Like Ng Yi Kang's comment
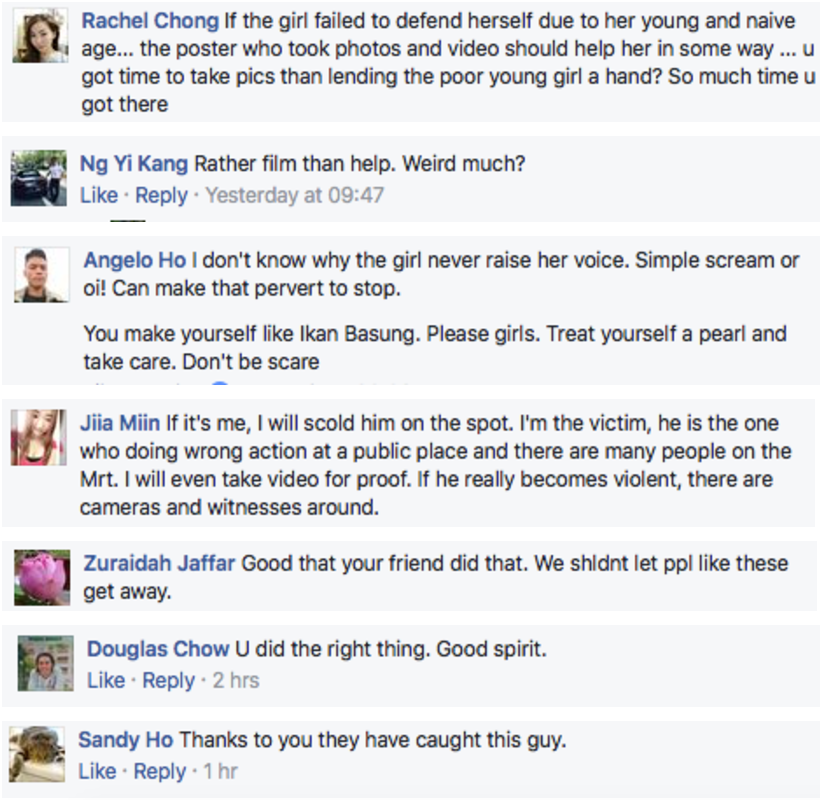 pos(98,195)
